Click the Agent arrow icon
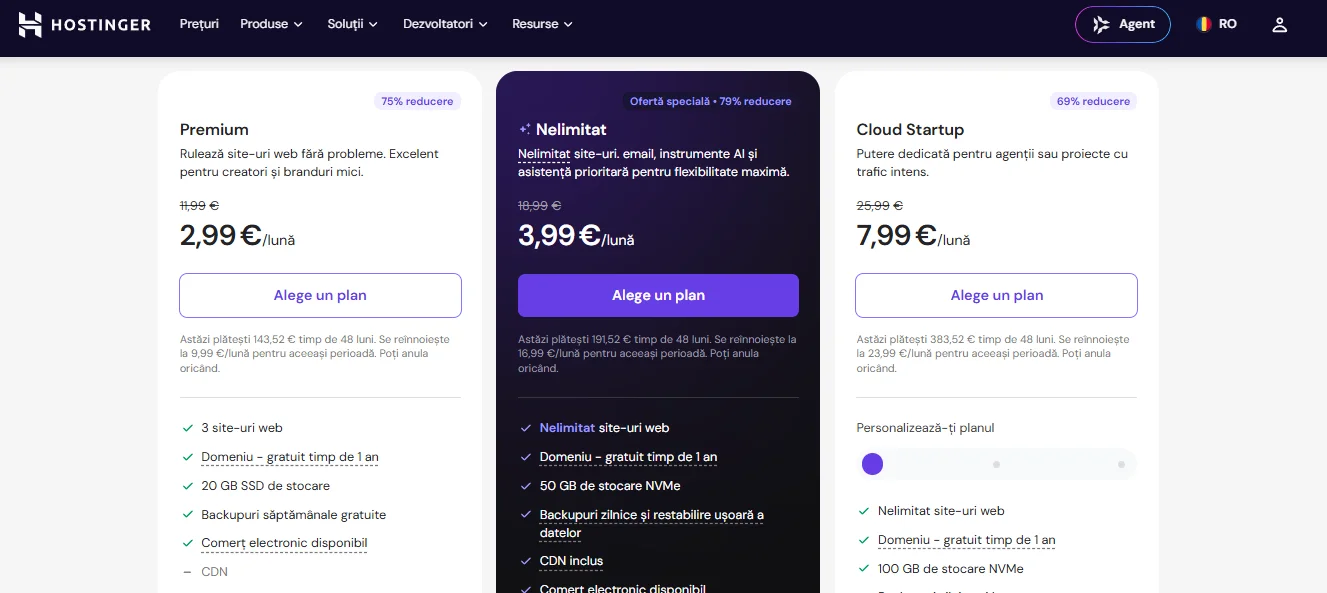The height and width of the screenshot is (593, 1327). click(1101, 24)
